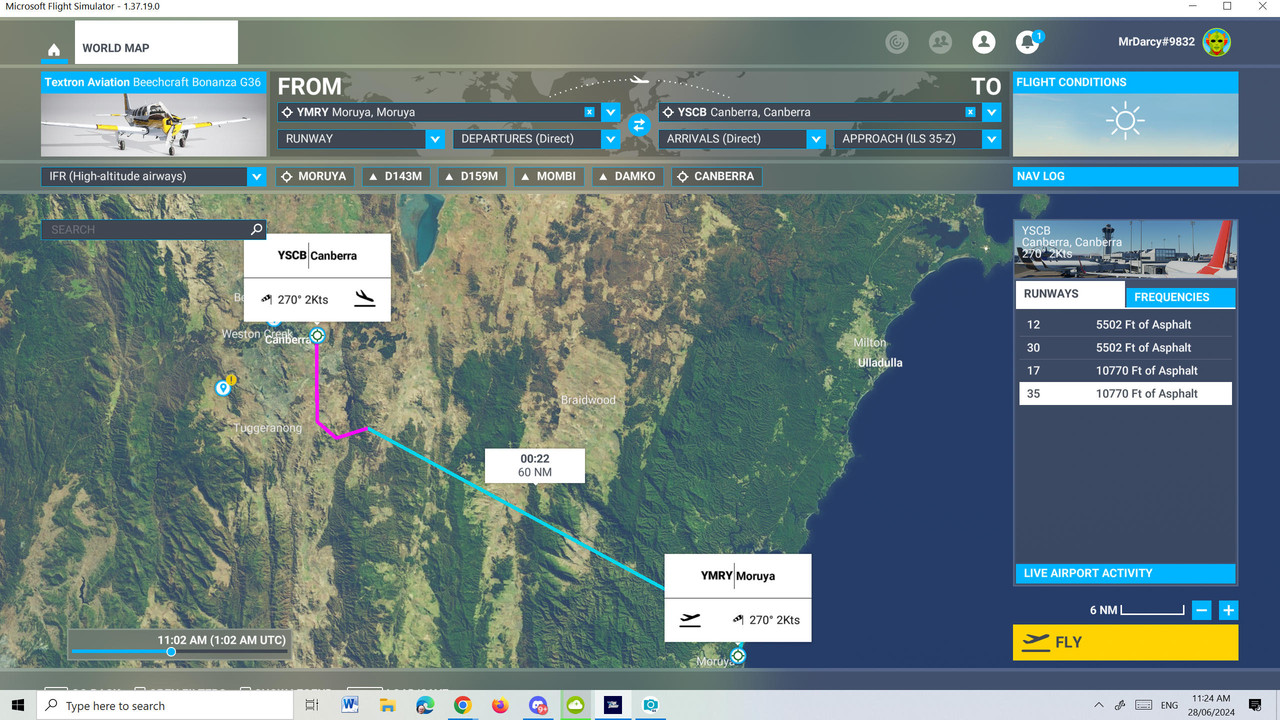Click the friends/social icon in the top bar

click(x=939, y=42)
